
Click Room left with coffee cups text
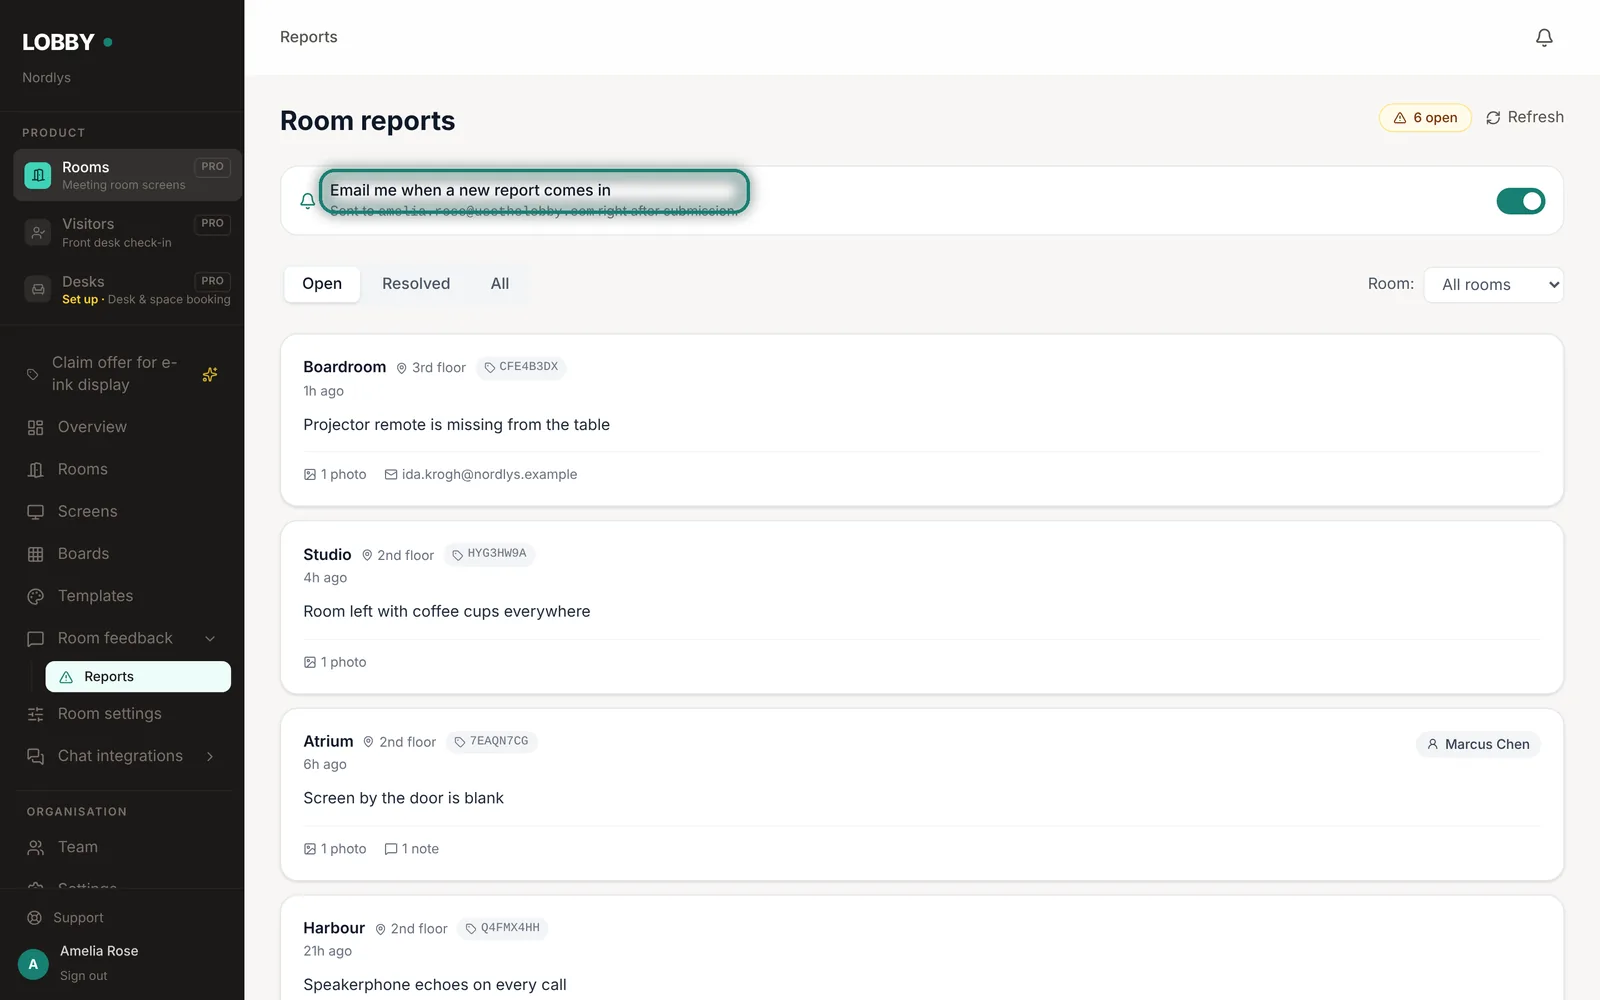pos(446,611)
